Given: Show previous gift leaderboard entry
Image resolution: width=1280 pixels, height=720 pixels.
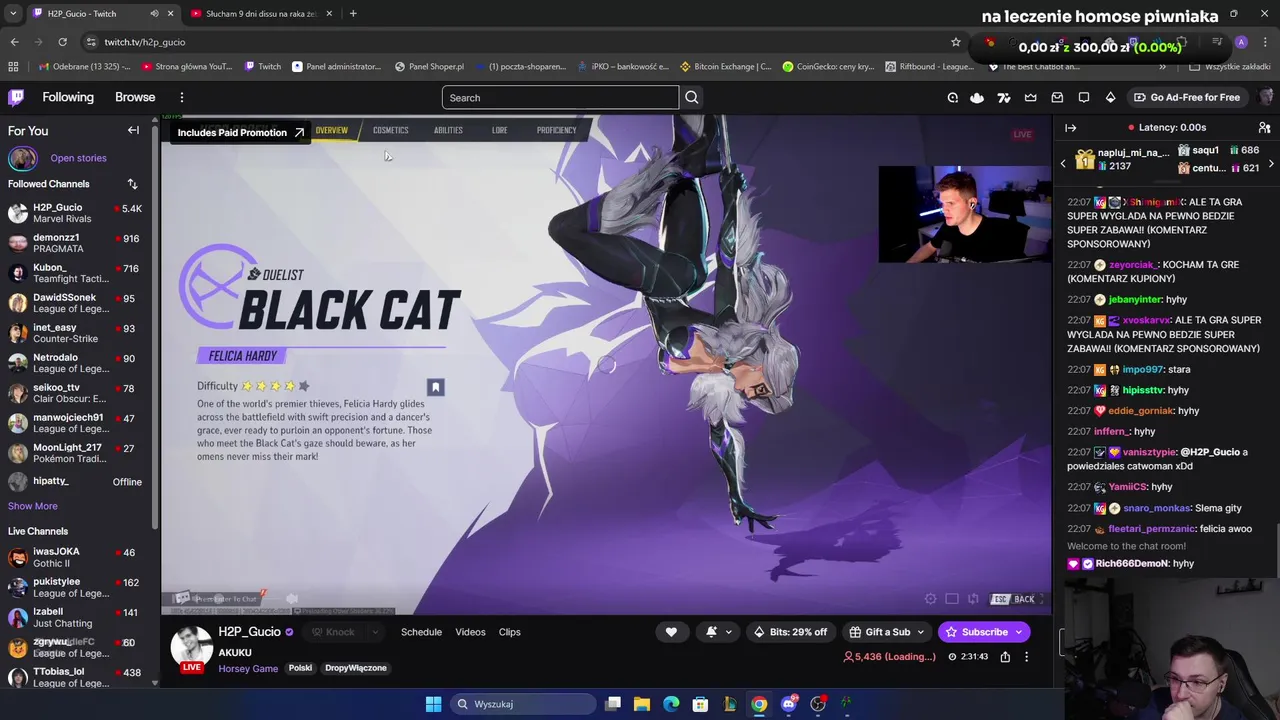Looking at the screenshot, I should point(1063,163).
